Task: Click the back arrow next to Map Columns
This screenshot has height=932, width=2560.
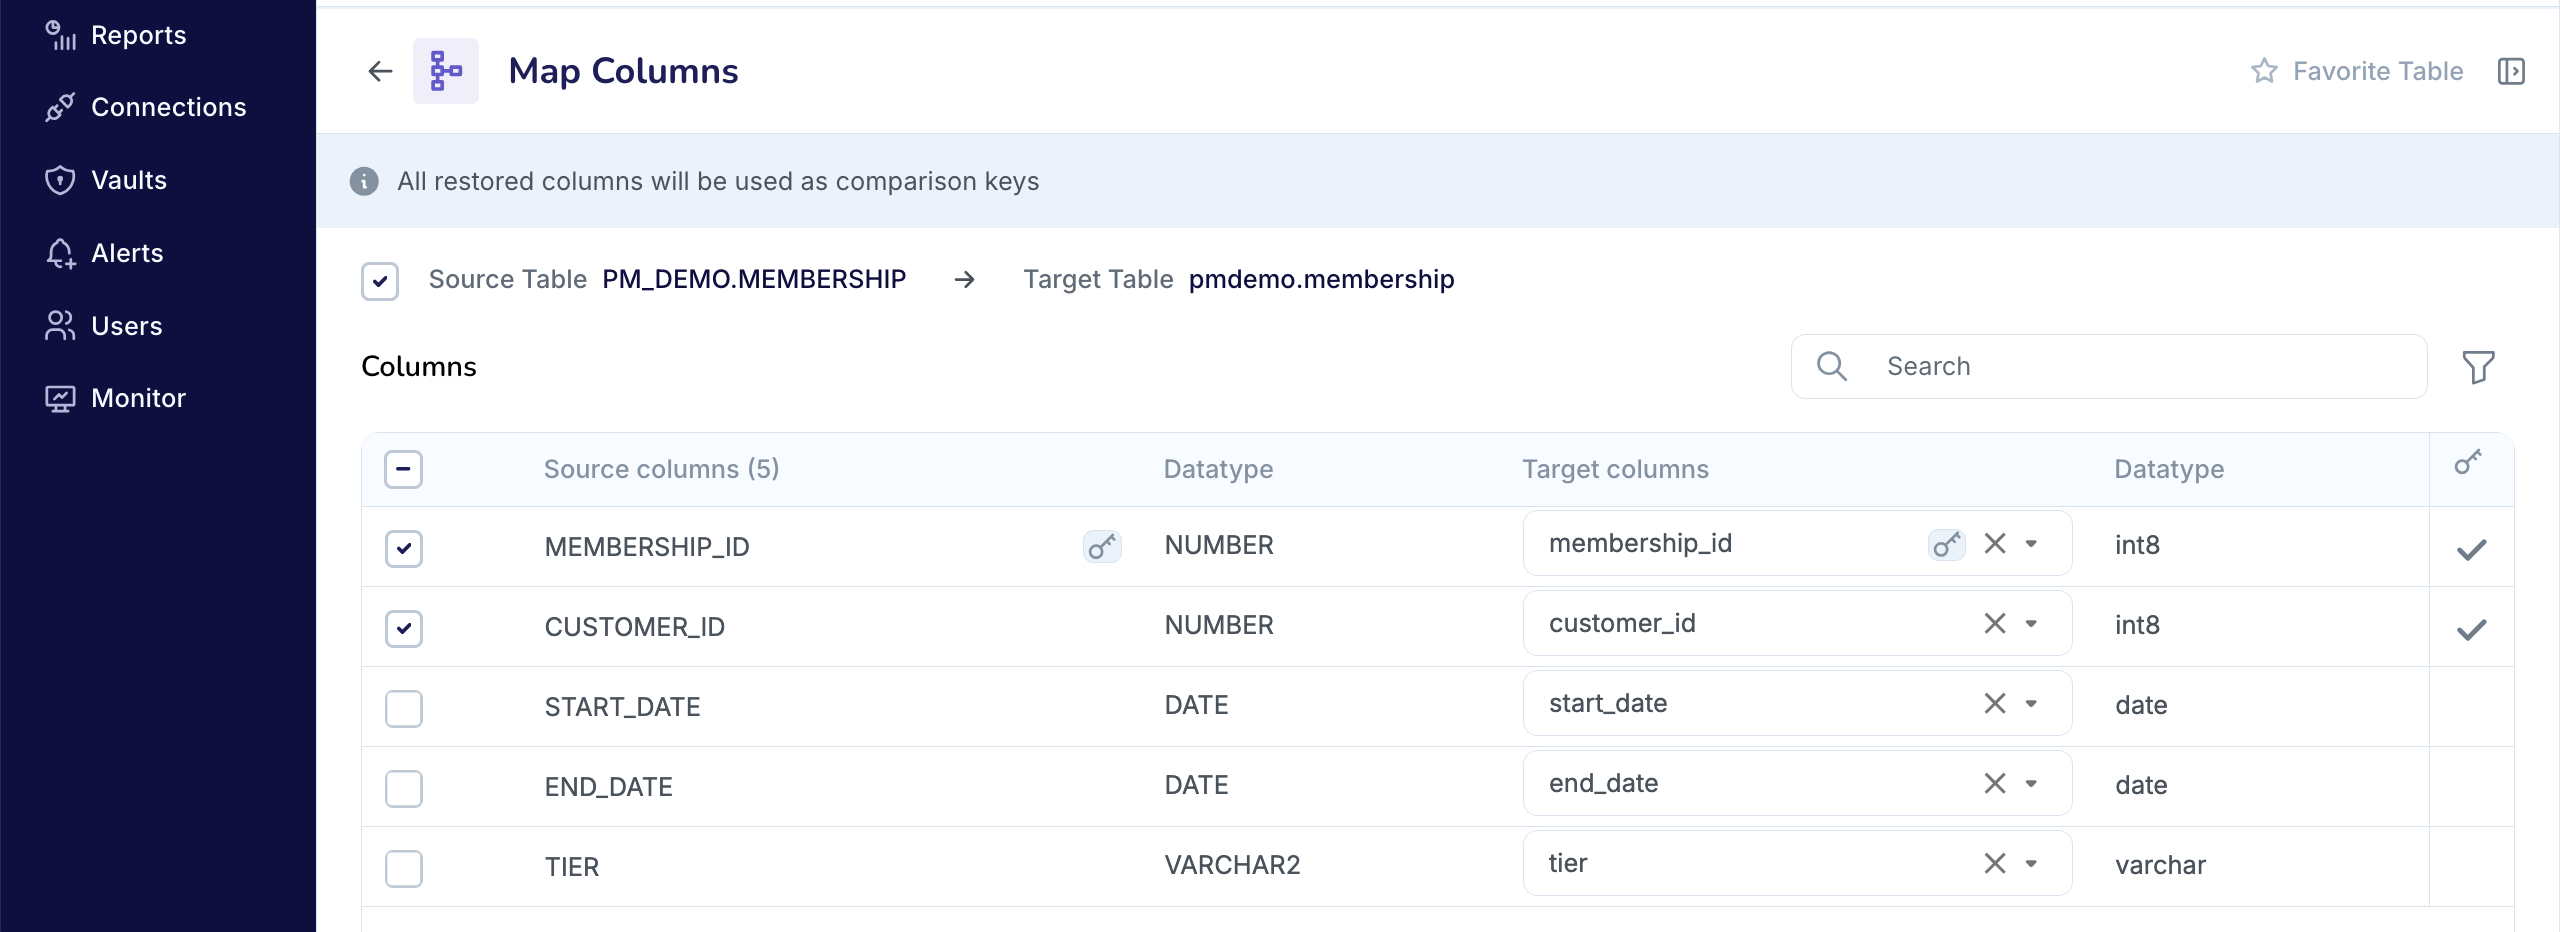Action: 379,70
